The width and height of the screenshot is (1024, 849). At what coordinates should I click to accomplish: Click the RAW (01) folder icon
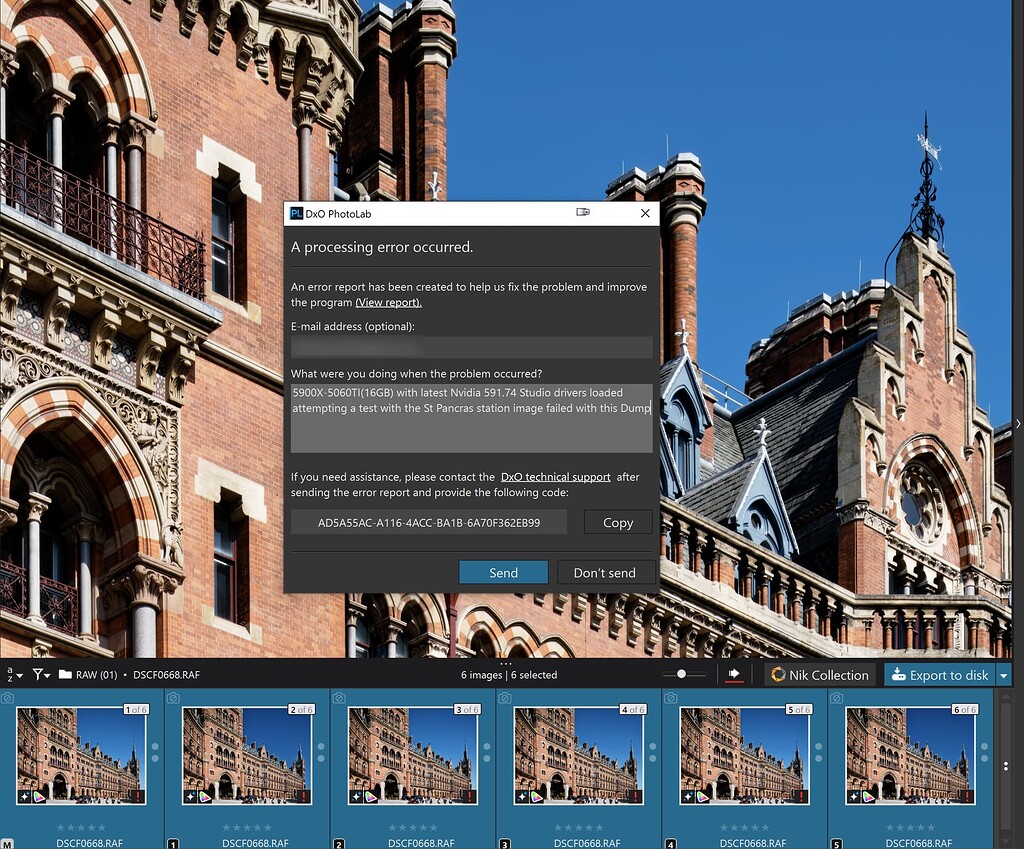(x=65, y=674)
